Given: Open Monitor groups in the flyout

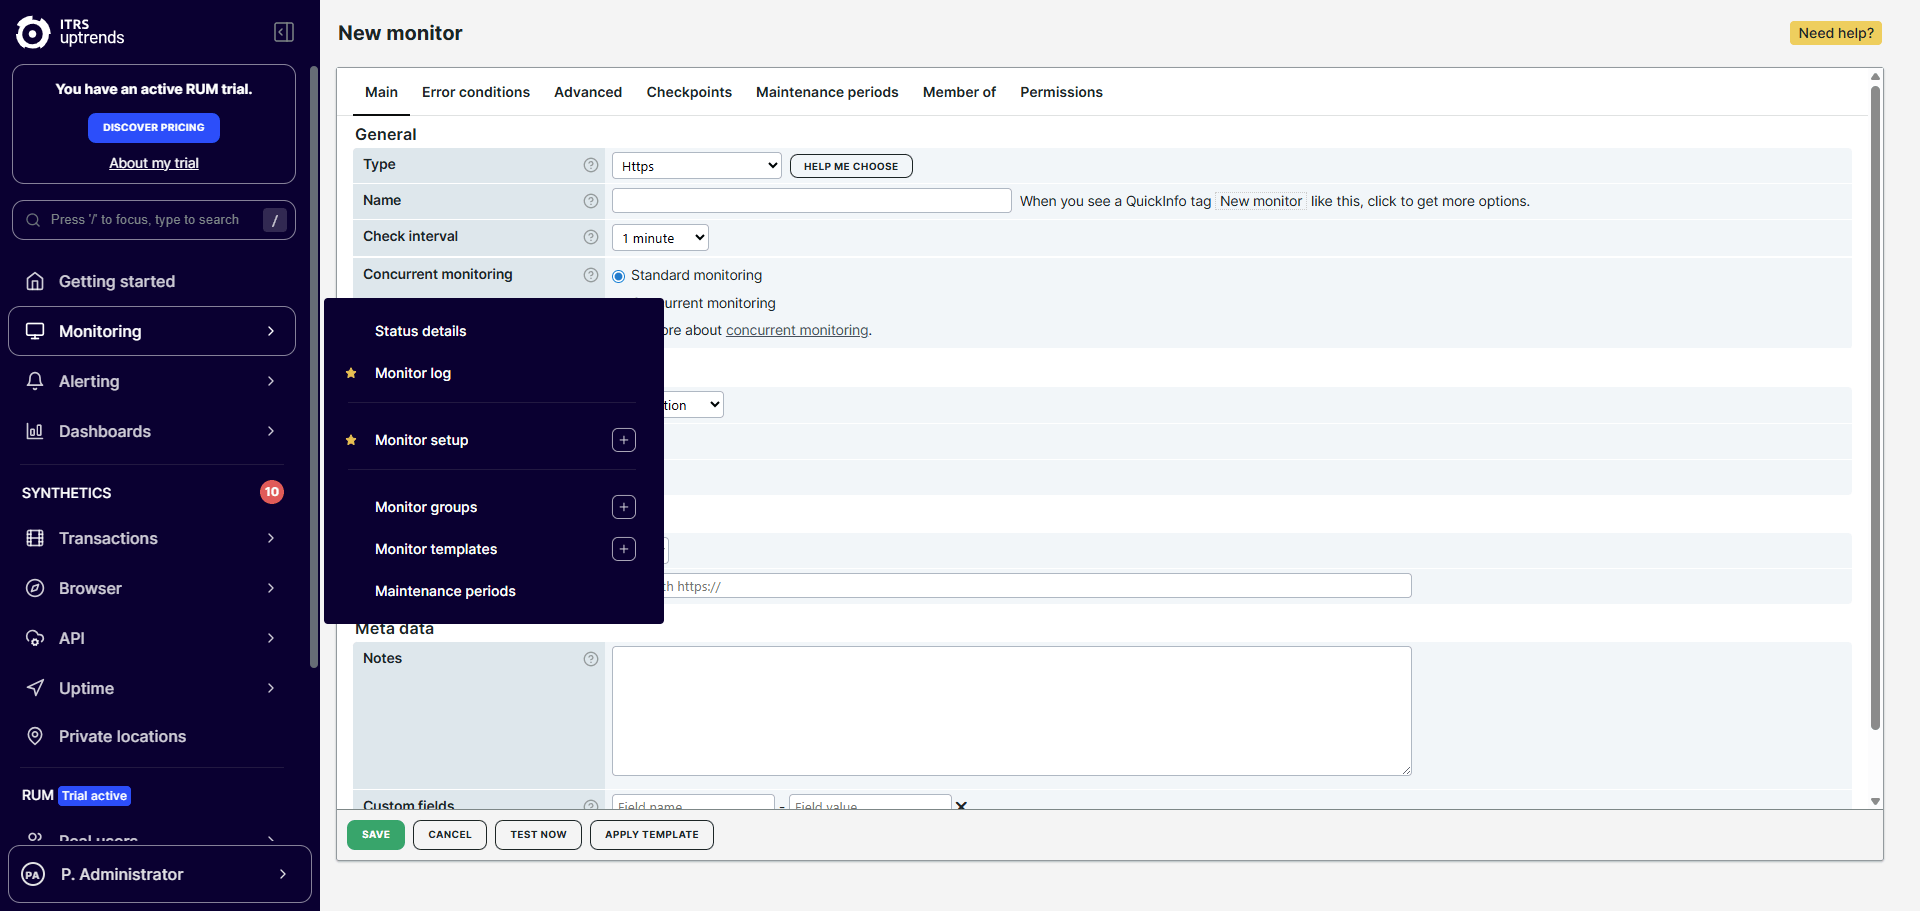Looking at the screenshot, I should tap(426, 507).
